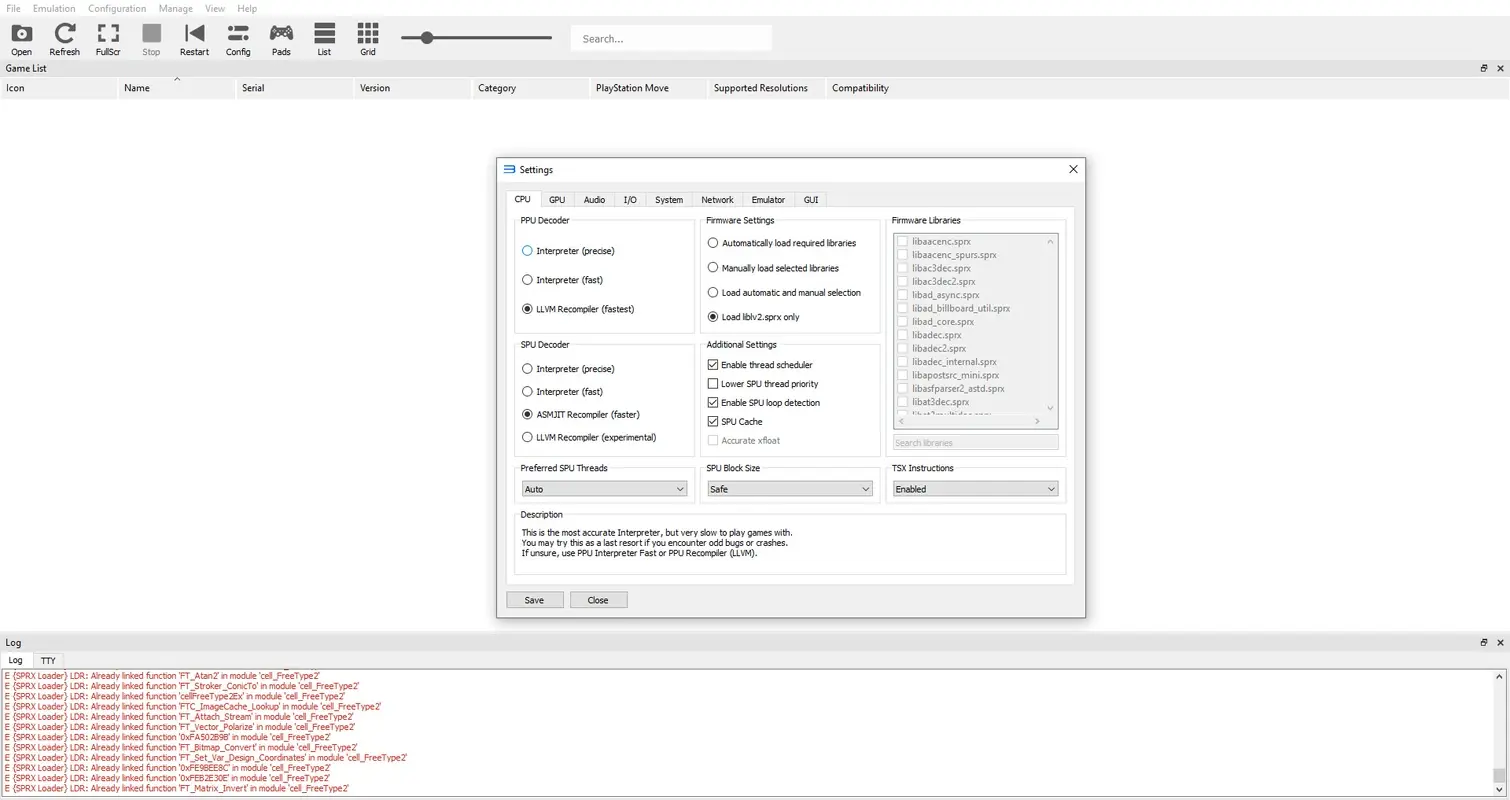This screenshot has height=800, width=1510.
Task: Select the LLVM Recompiler (experimental) SPU decoder
Action: click(x=527, y=437)
